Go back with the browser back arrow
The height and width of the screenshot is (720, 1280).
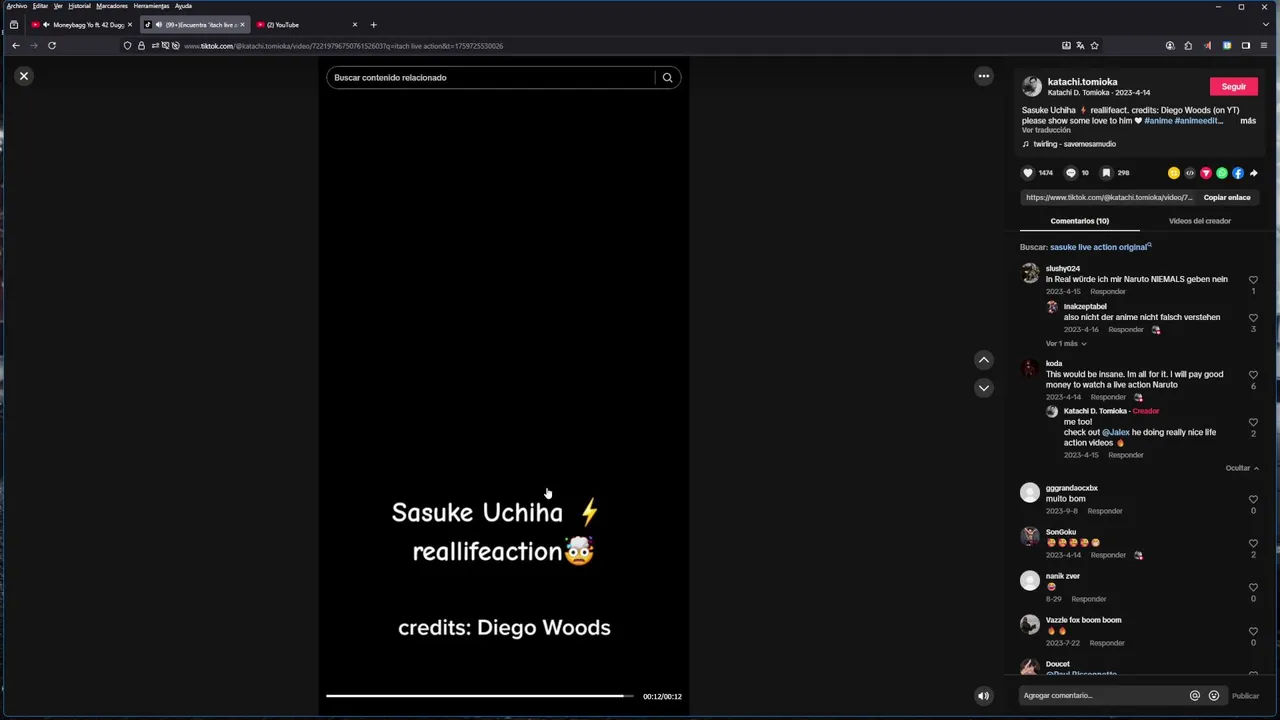tap(16, 46)
